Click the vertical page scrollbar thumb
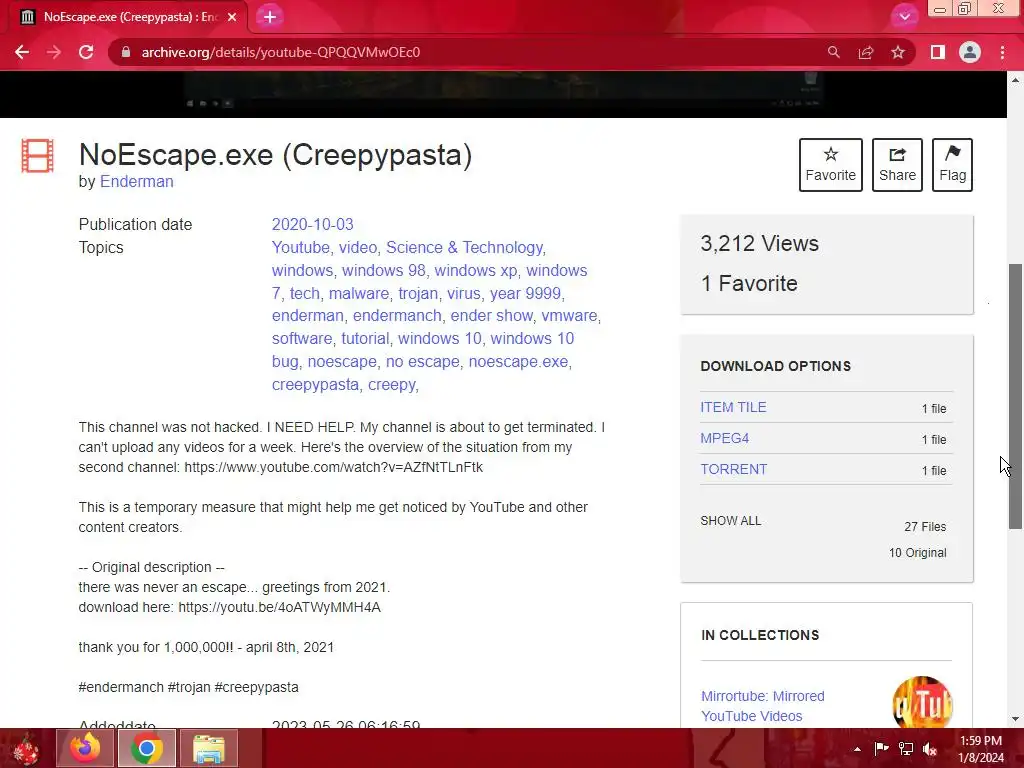1024x768 pixels. (x=1016, y=396)
